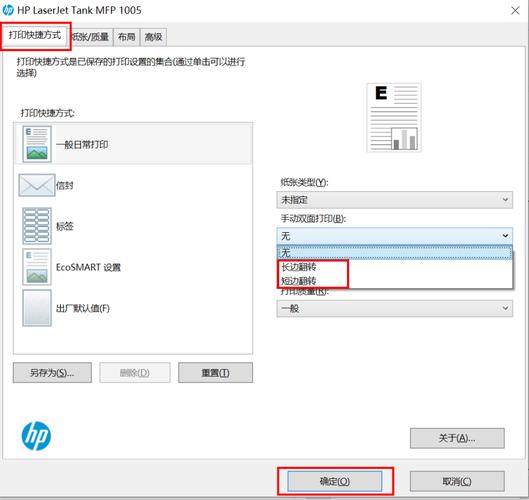529x500 pixels.
Task: Choose the 信封 envelope icon
Action: [x=37, y=185]
